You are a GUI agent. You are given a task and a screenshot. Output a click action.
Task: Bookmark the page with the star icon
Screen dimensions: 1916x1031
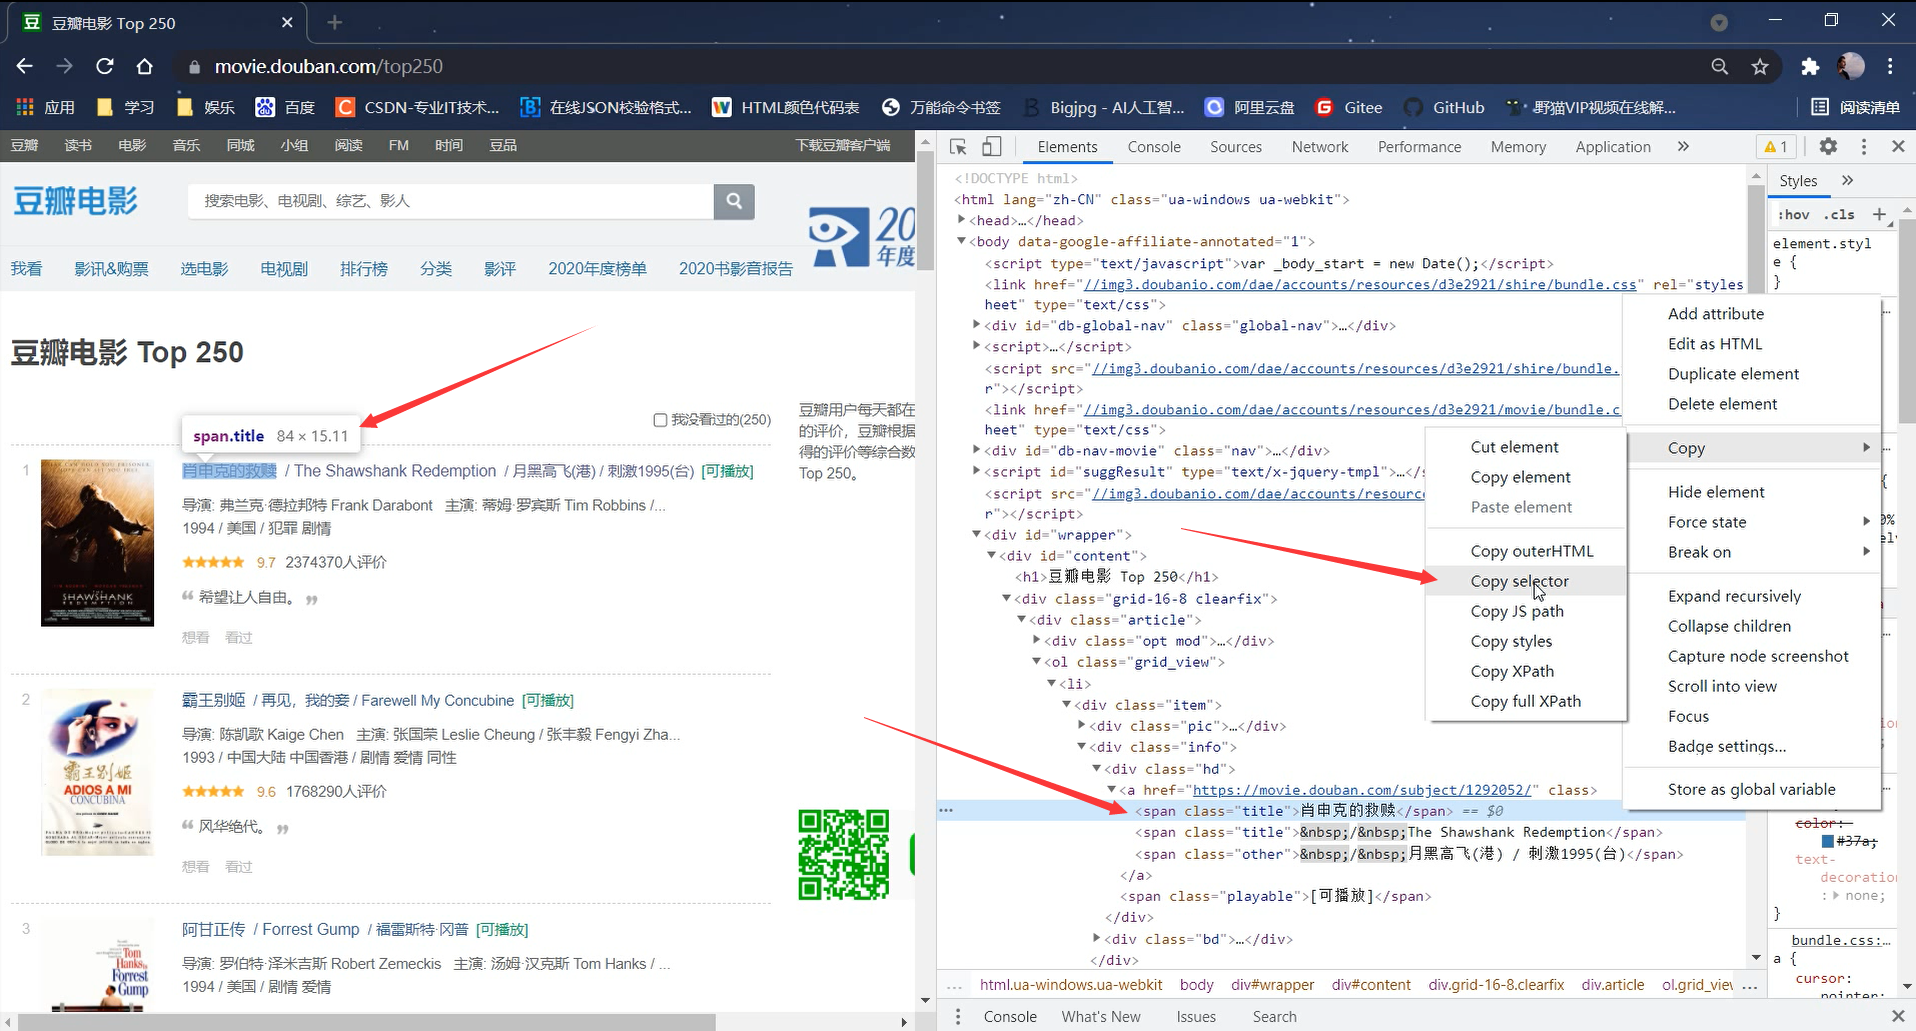[x=1760, y=66]
